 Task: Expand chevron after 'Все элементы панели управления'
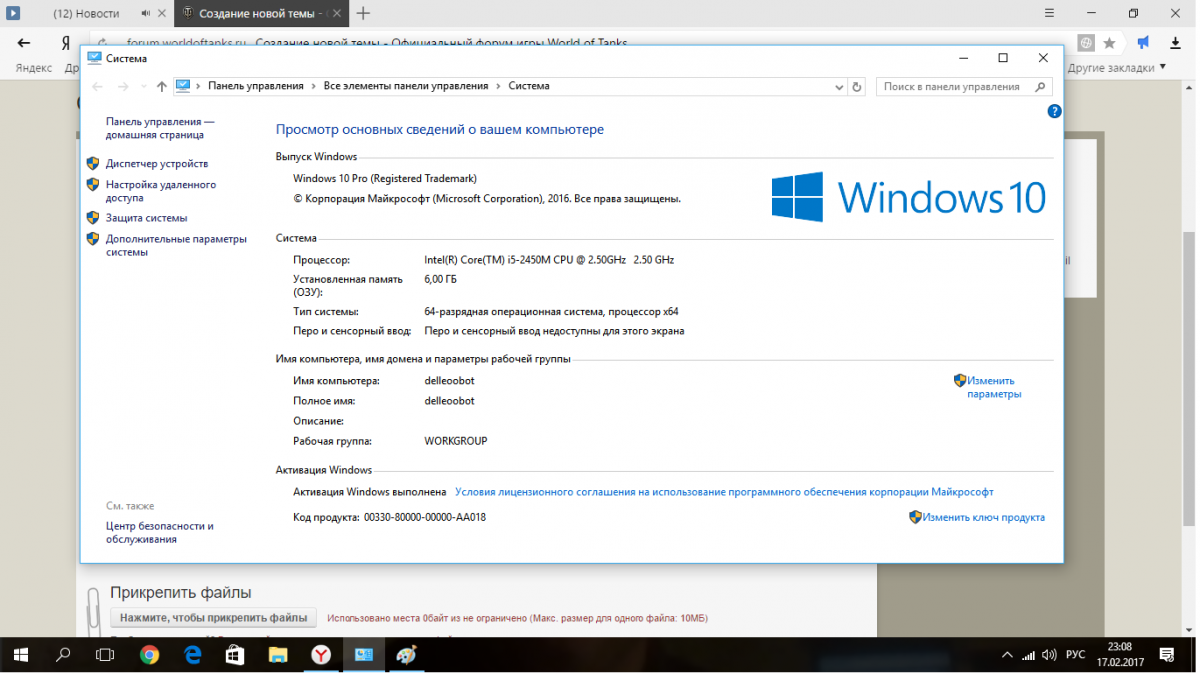click(x=498, y=86)
